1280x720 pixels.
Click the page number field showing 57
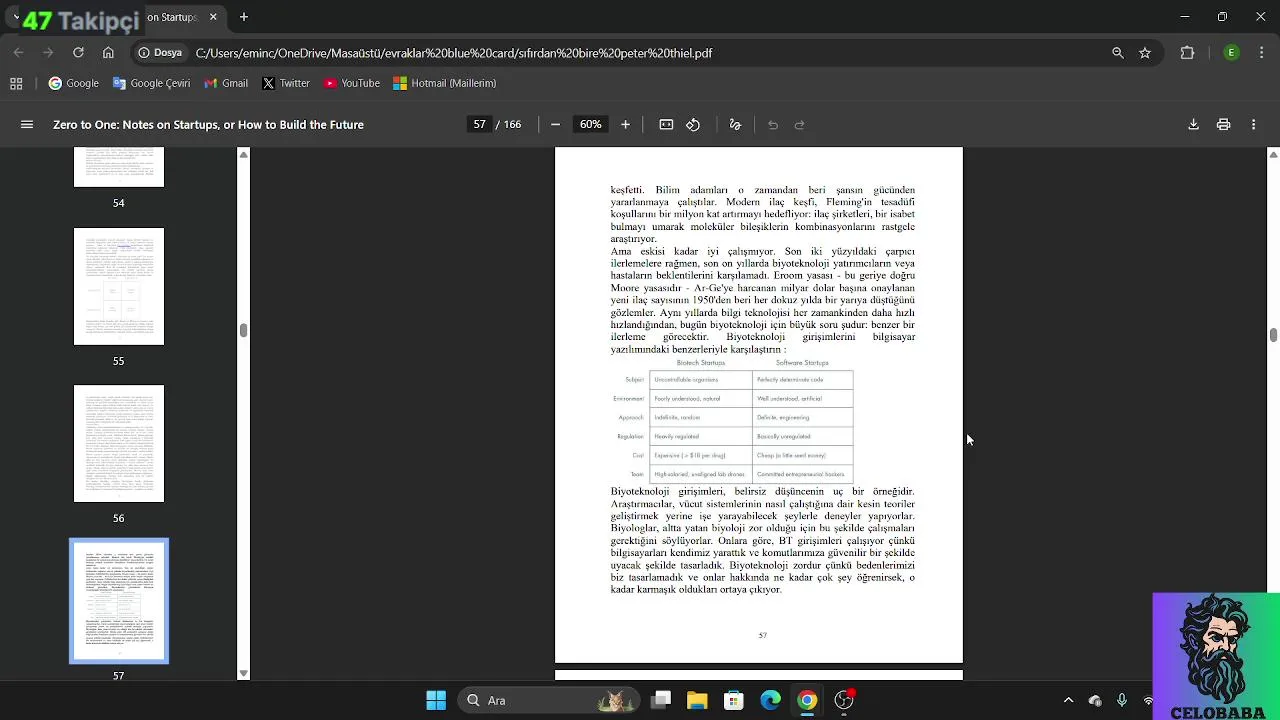coord(480,125)
